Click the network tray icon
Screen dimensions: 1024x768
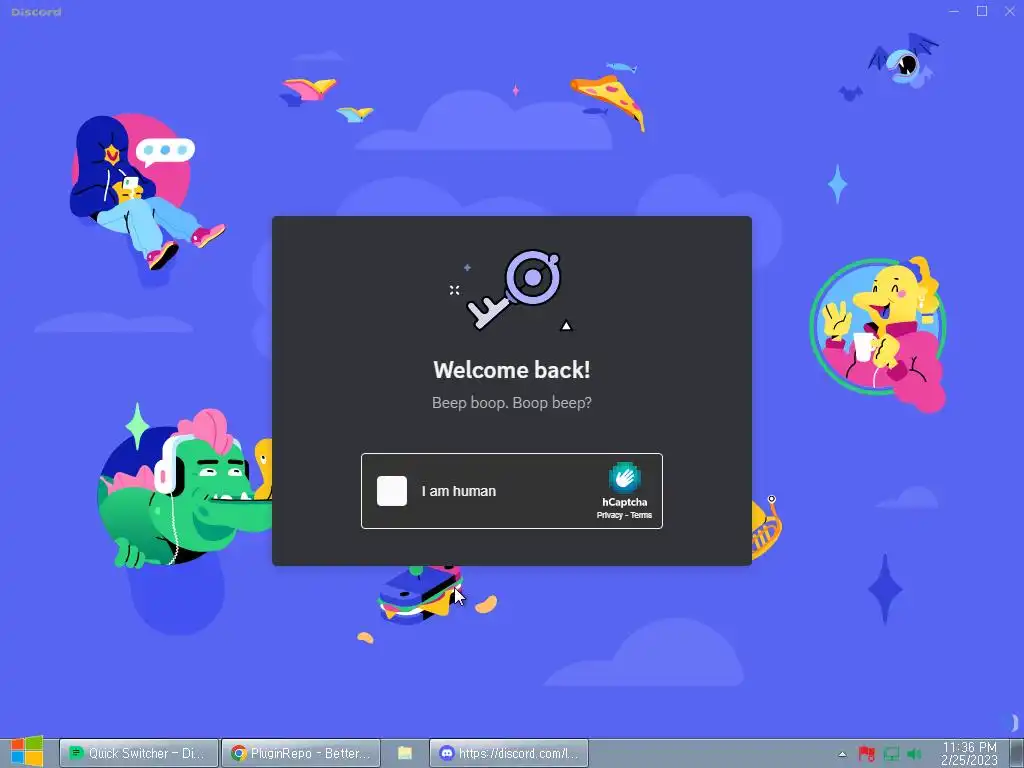891,754
